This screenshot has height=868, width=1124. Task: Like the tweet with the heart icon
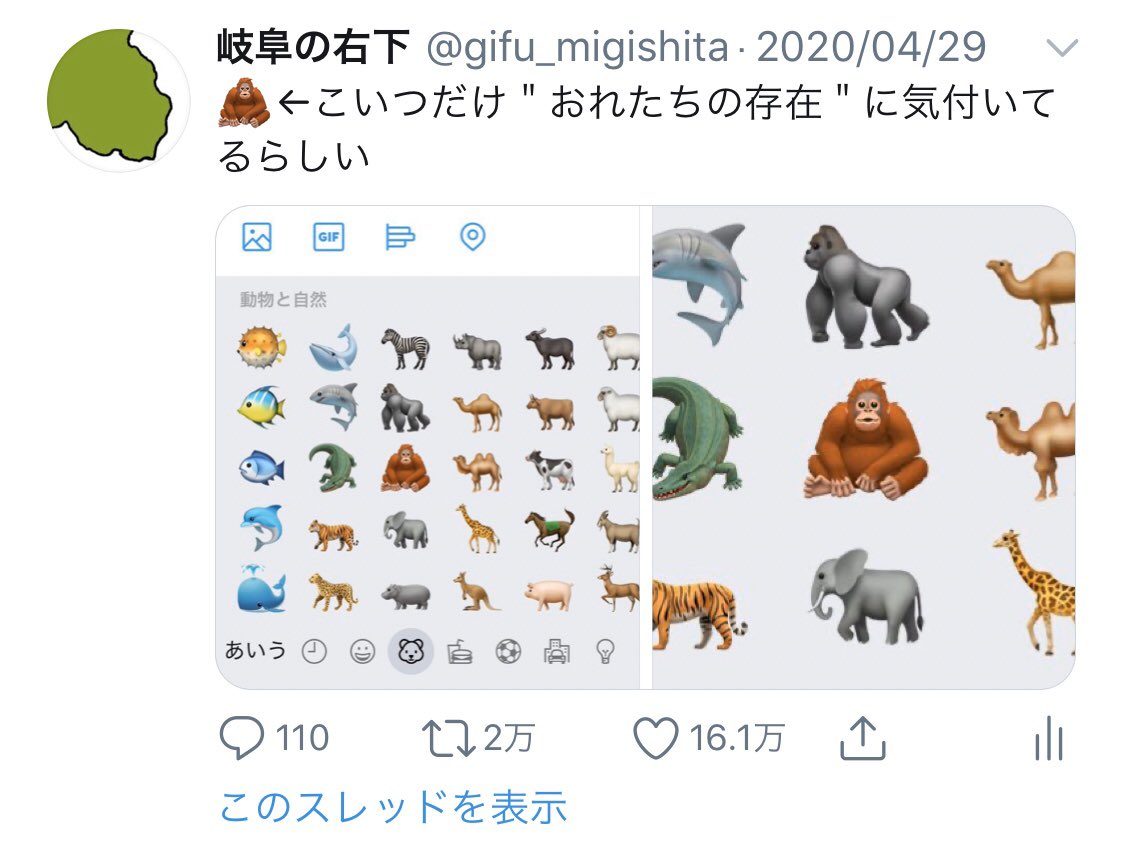coord(655,738)
